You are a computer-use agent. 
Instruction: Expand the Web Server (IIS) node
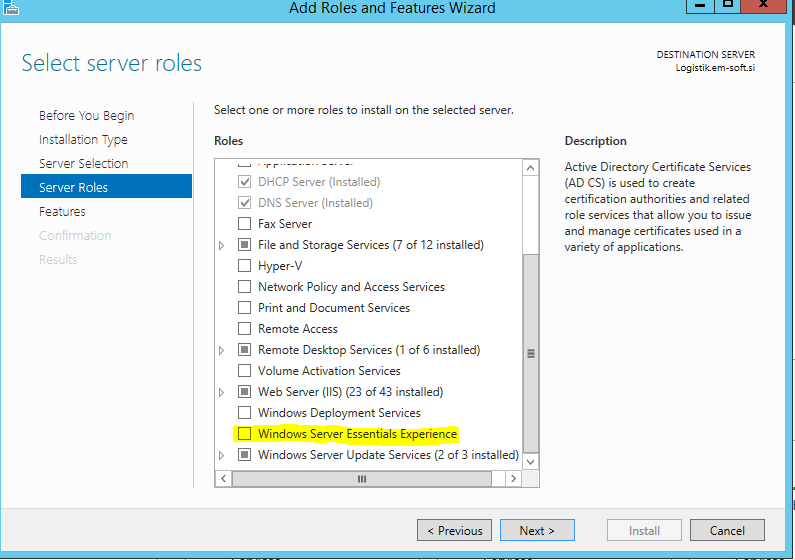pyautogui.click(x=222, y=392)
